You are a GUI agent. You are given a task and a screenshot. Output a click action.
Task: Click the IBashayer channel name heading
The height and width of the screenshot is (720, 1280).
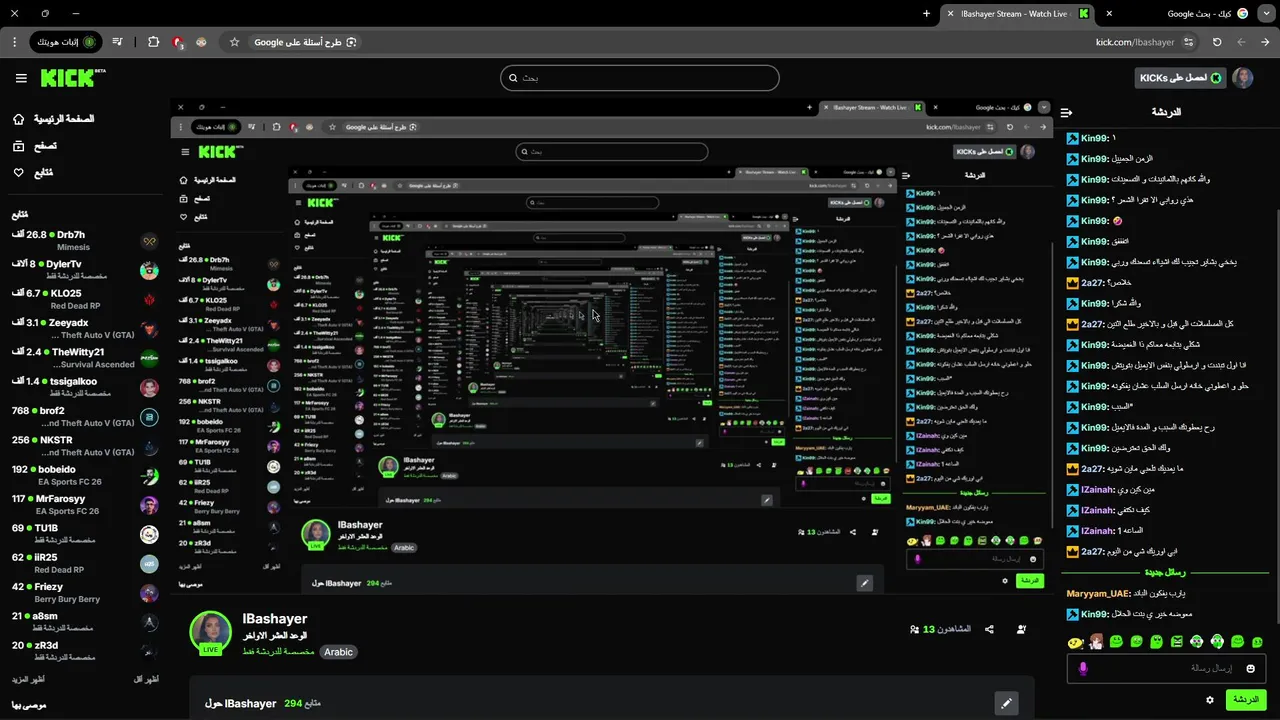pos(275,619)
